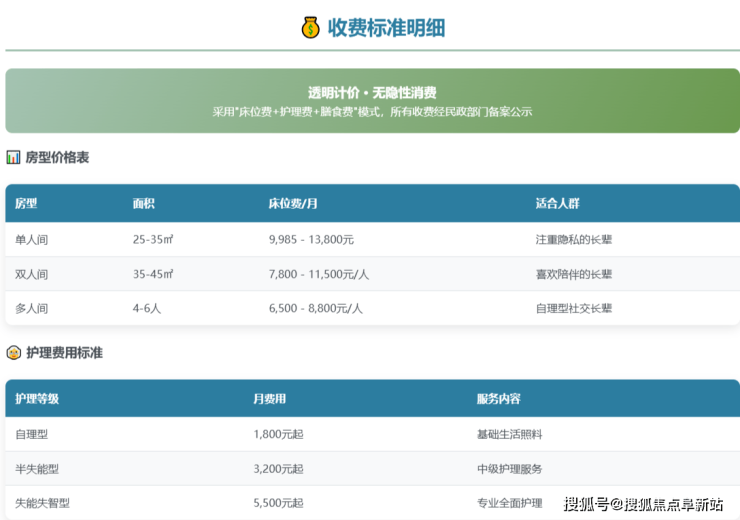The image size is (740, 520).
Task: Click the 搜狐号@搜狐焦点阜新站 watermark
Action: 643,503
